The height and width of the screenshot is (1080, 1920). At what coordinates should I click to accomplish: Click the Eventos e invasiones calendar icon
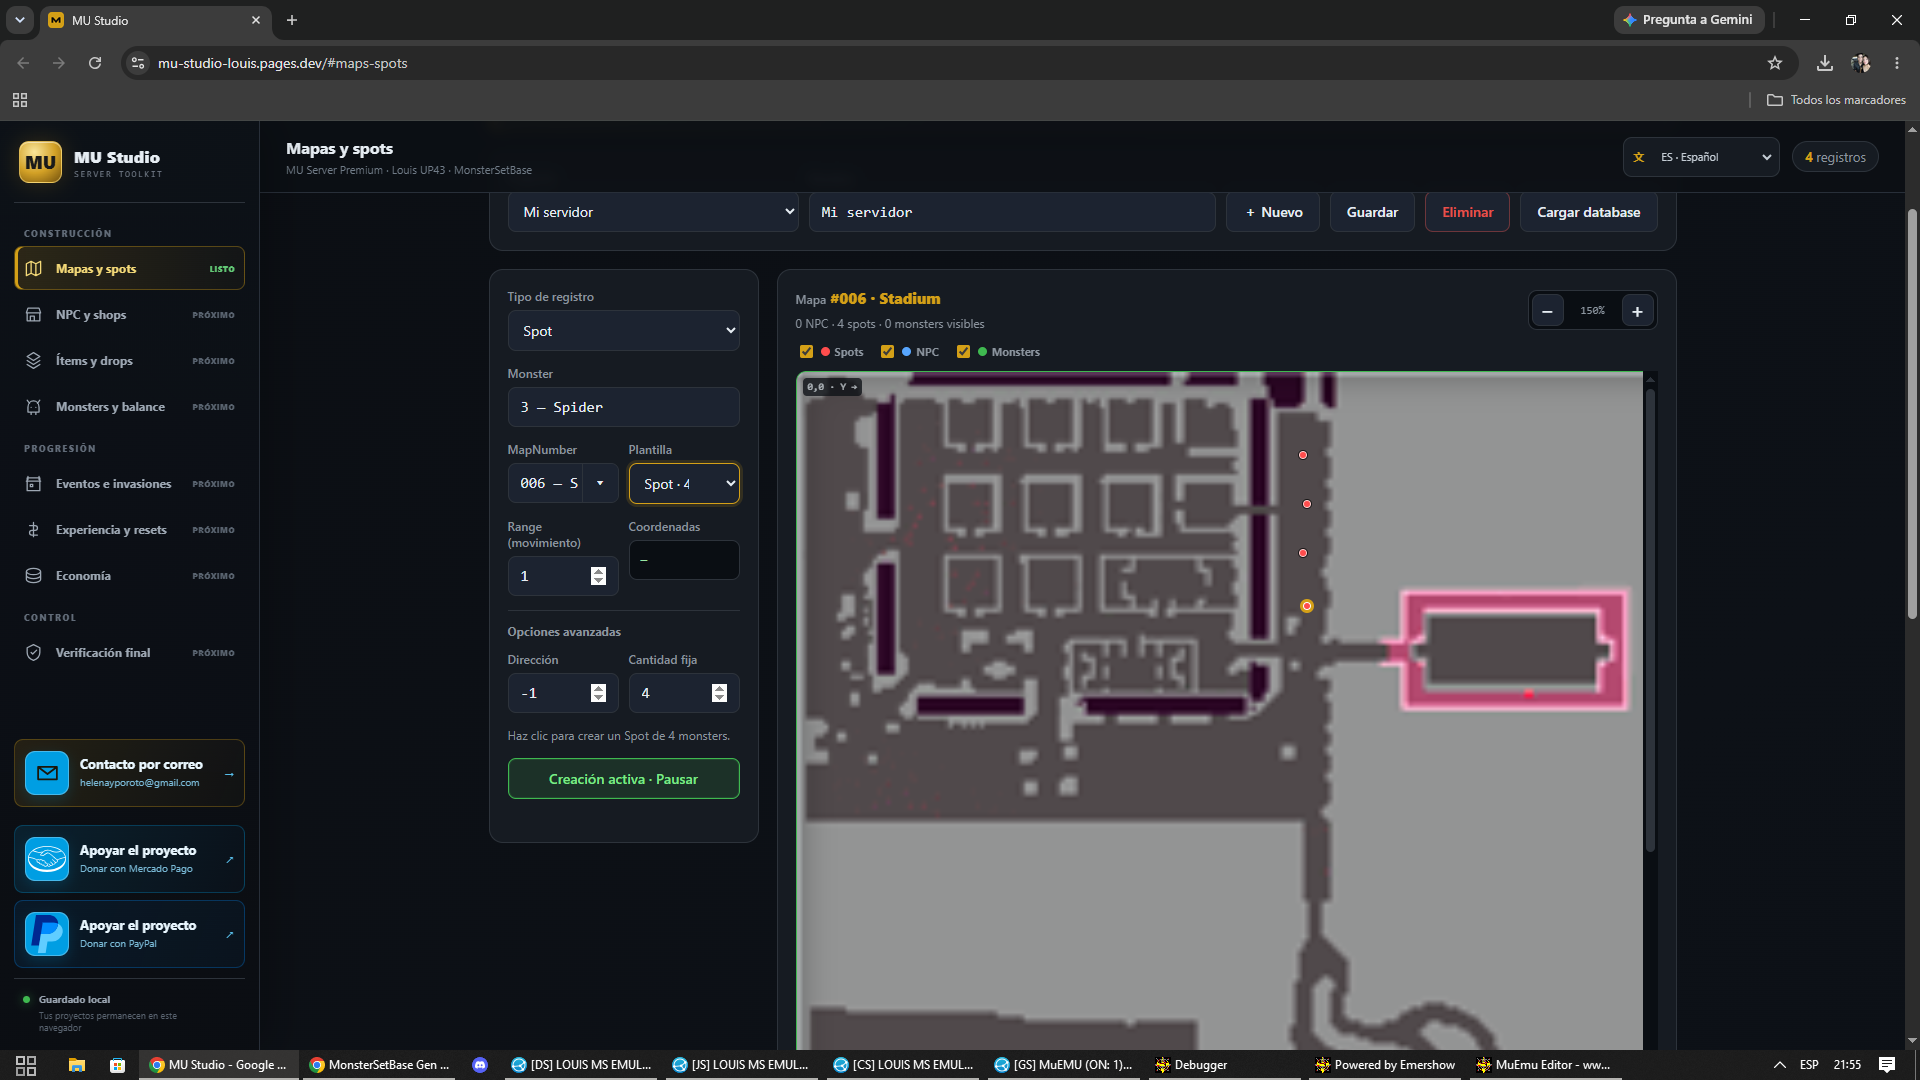(33, 484)
